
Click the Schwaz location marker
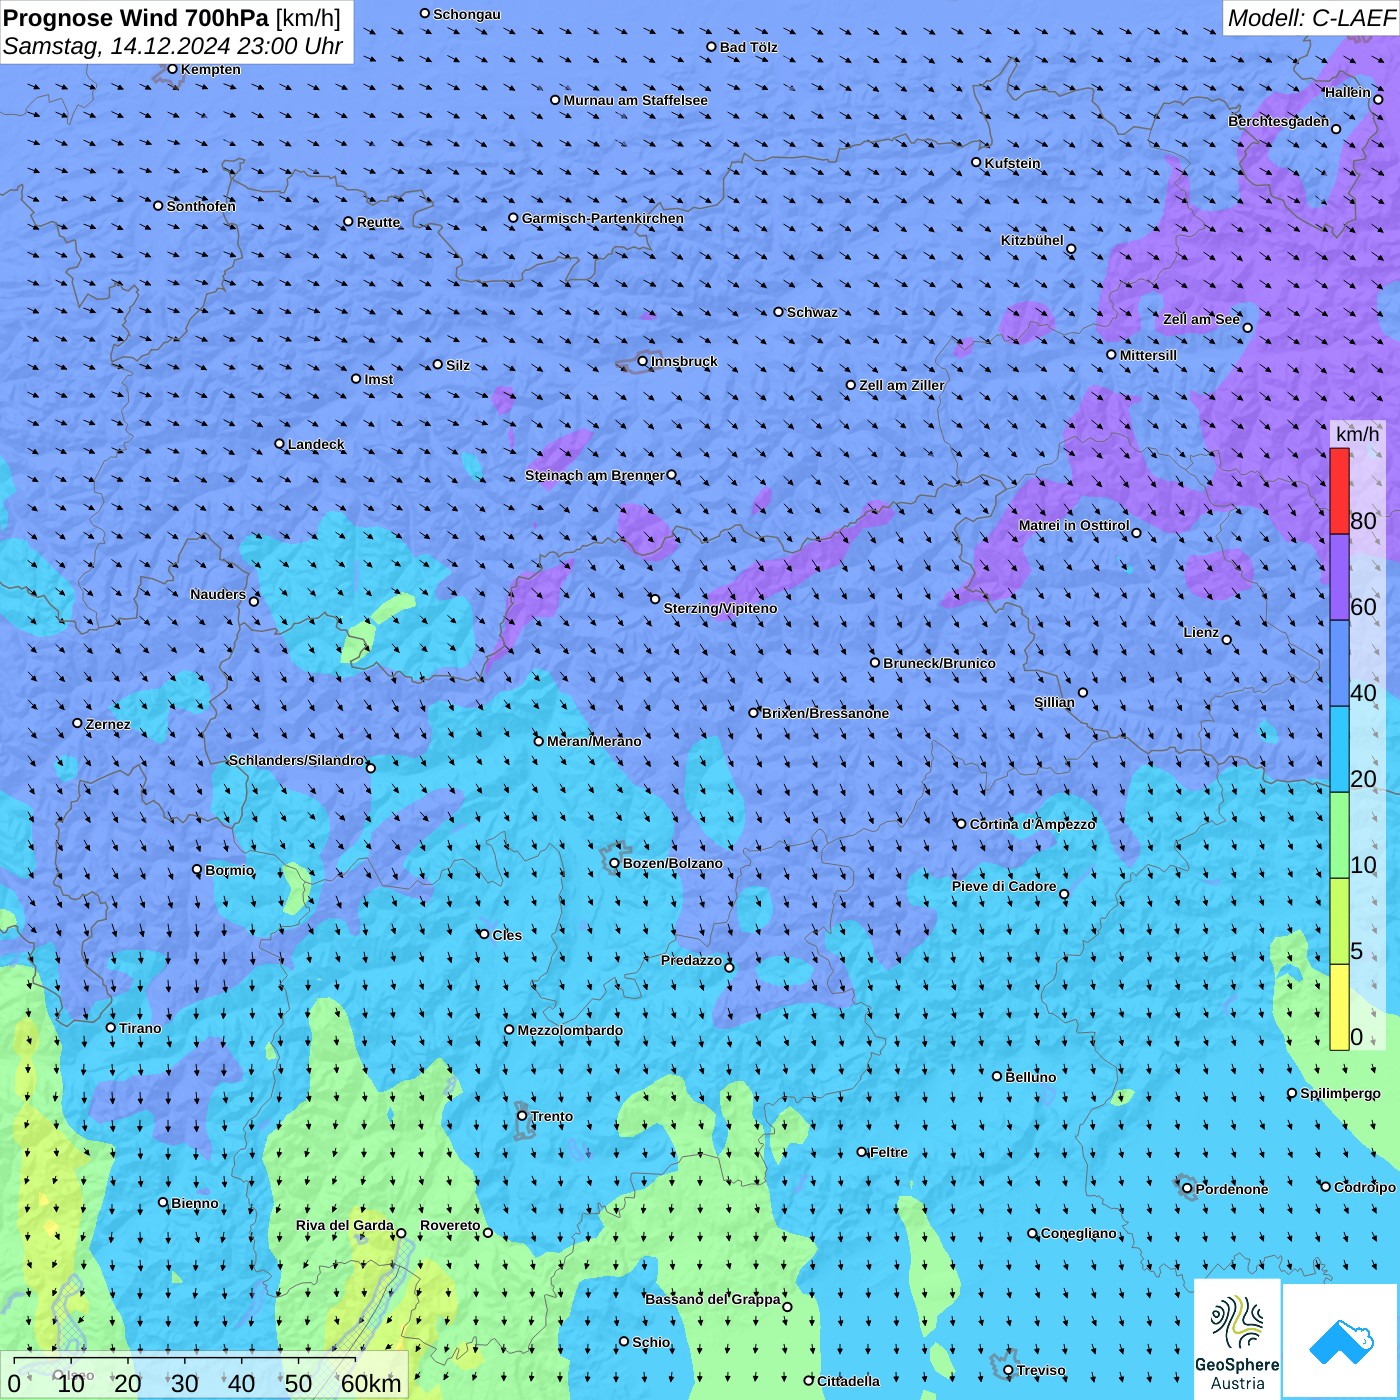click(778, 312)
